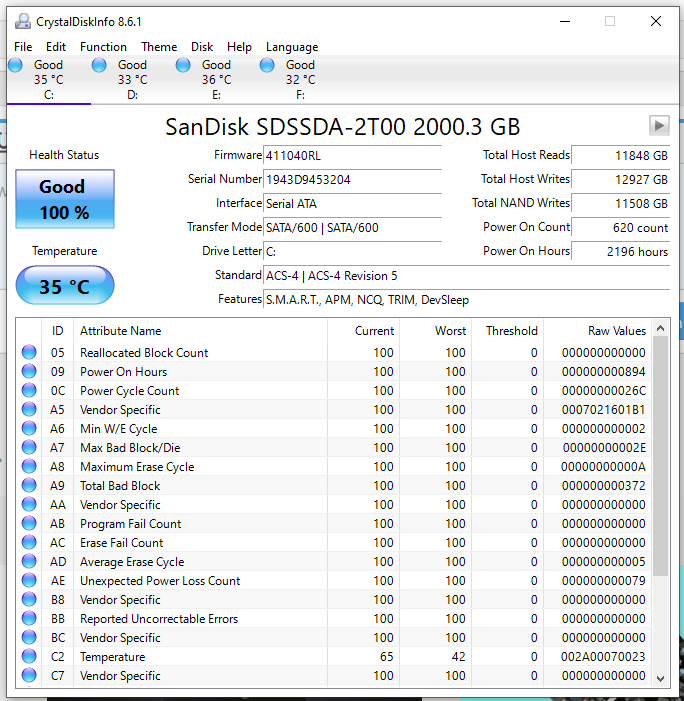The height and width of the screenshot is (701, 684).
Task: Click the status icon for attribute B8
Action: (29, 600)
